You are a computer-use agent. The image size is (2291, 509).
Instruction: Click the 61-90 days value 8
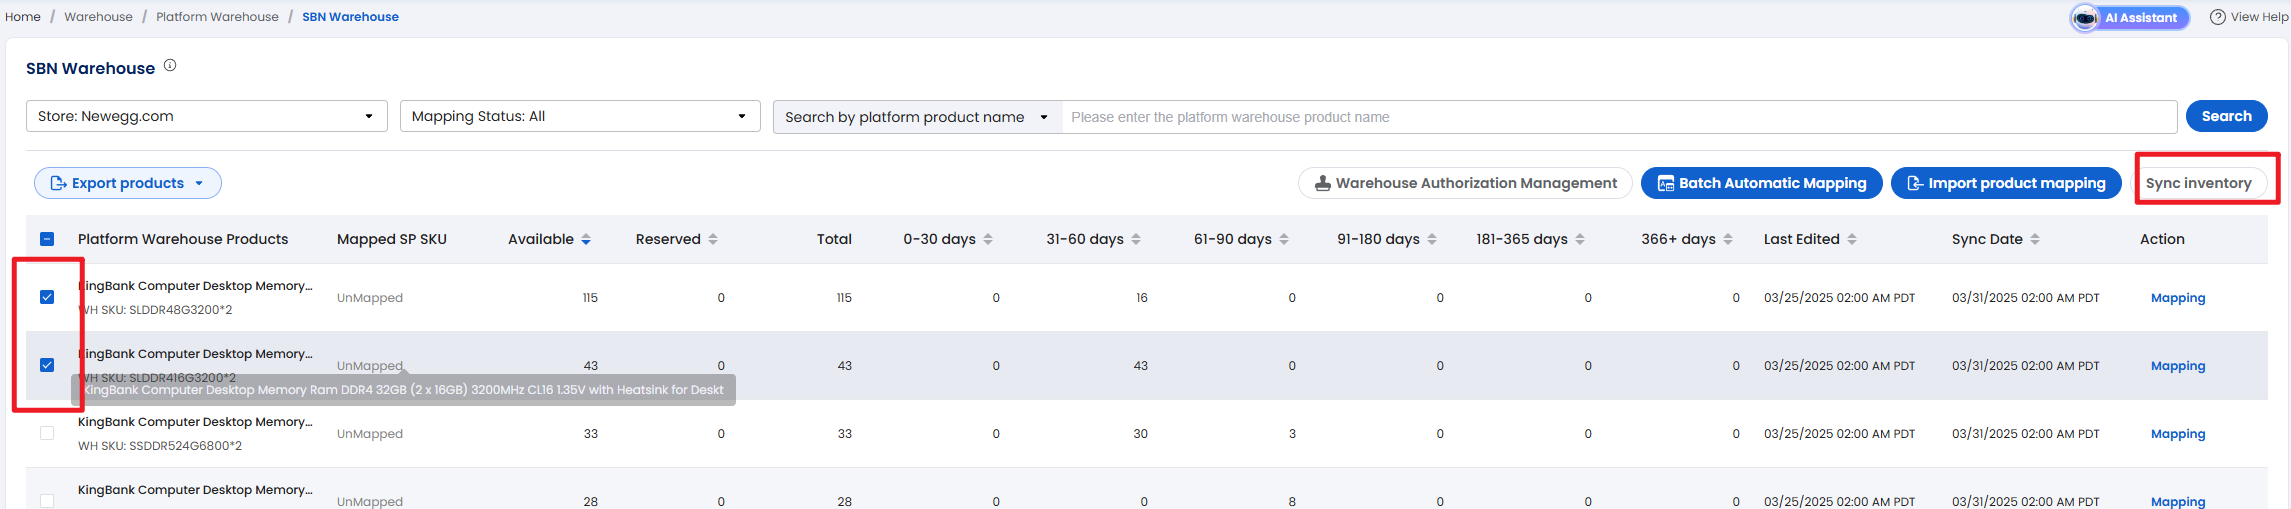point(1292,501)
